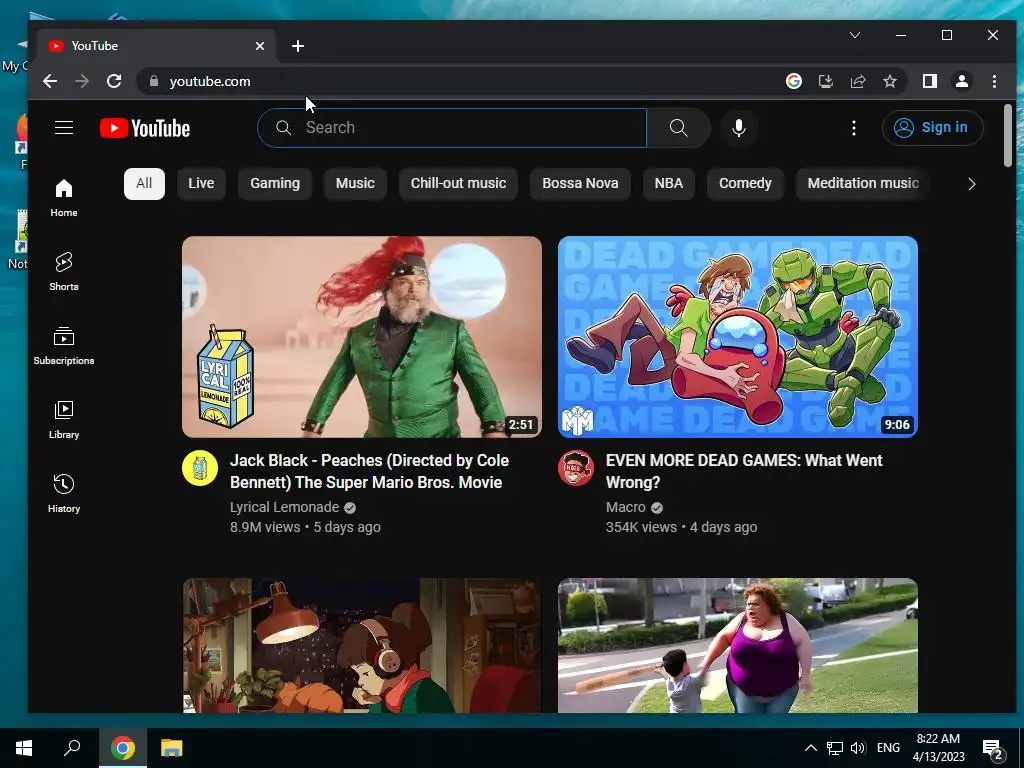Go to Home in sidebar
This screenshot has width=1024, height=768.
pos(63,198)
